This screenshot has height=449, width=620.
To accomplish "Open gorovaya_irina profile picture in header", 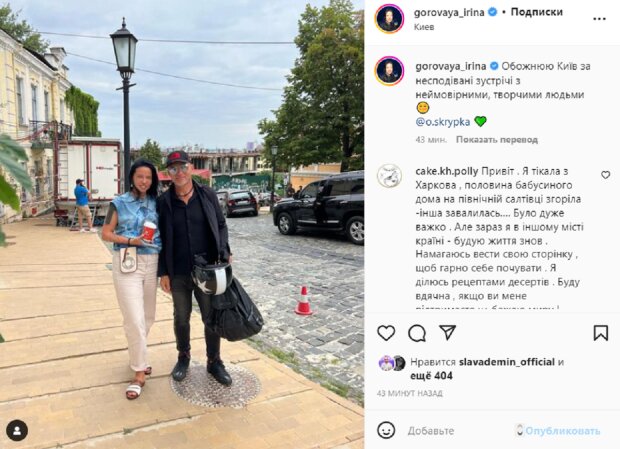I will 389,19.
